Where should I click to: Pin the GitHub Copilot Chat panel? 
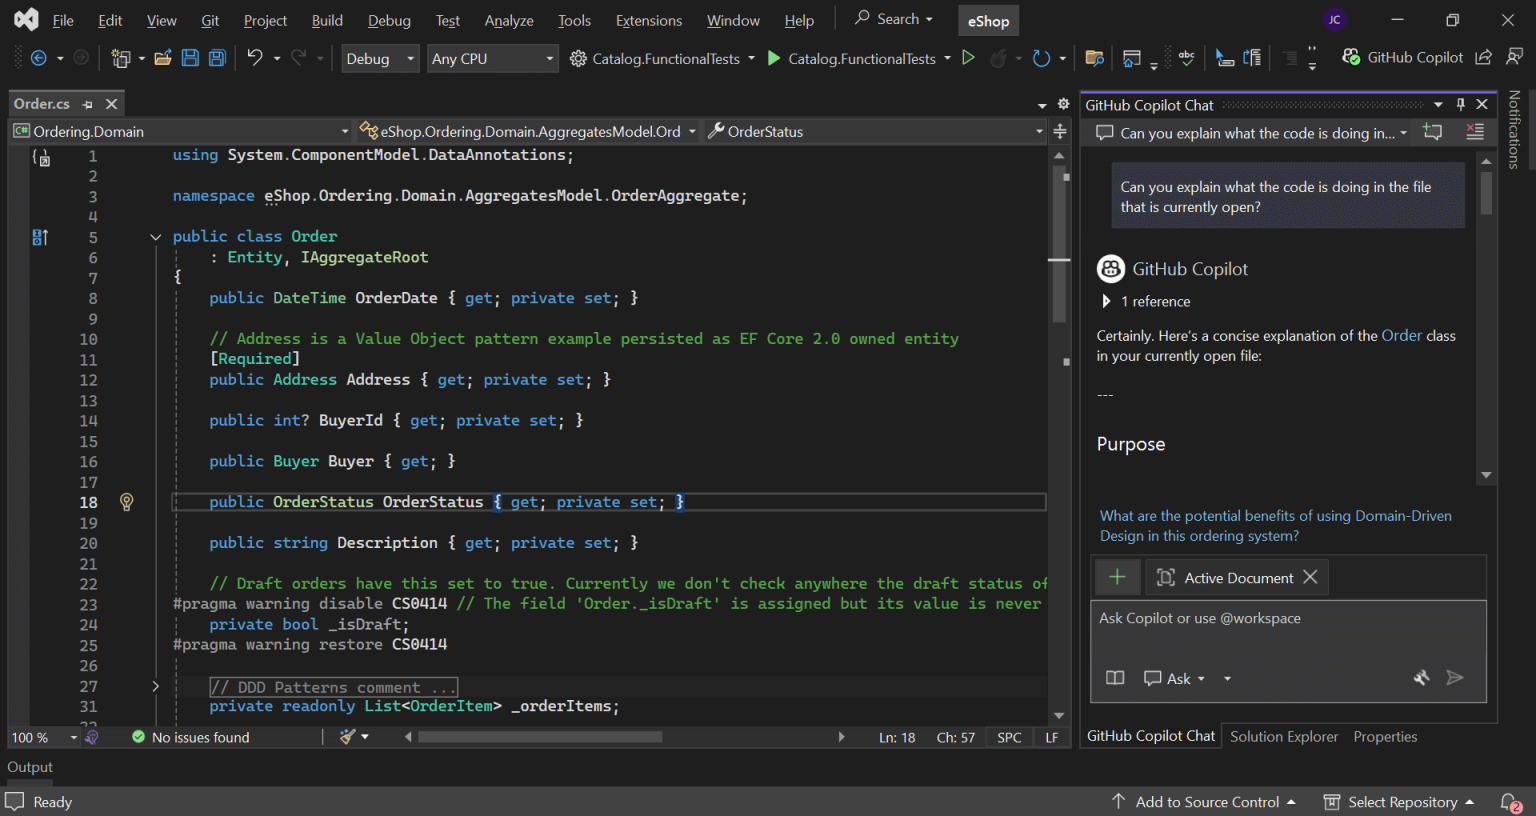click(1459, 103)
